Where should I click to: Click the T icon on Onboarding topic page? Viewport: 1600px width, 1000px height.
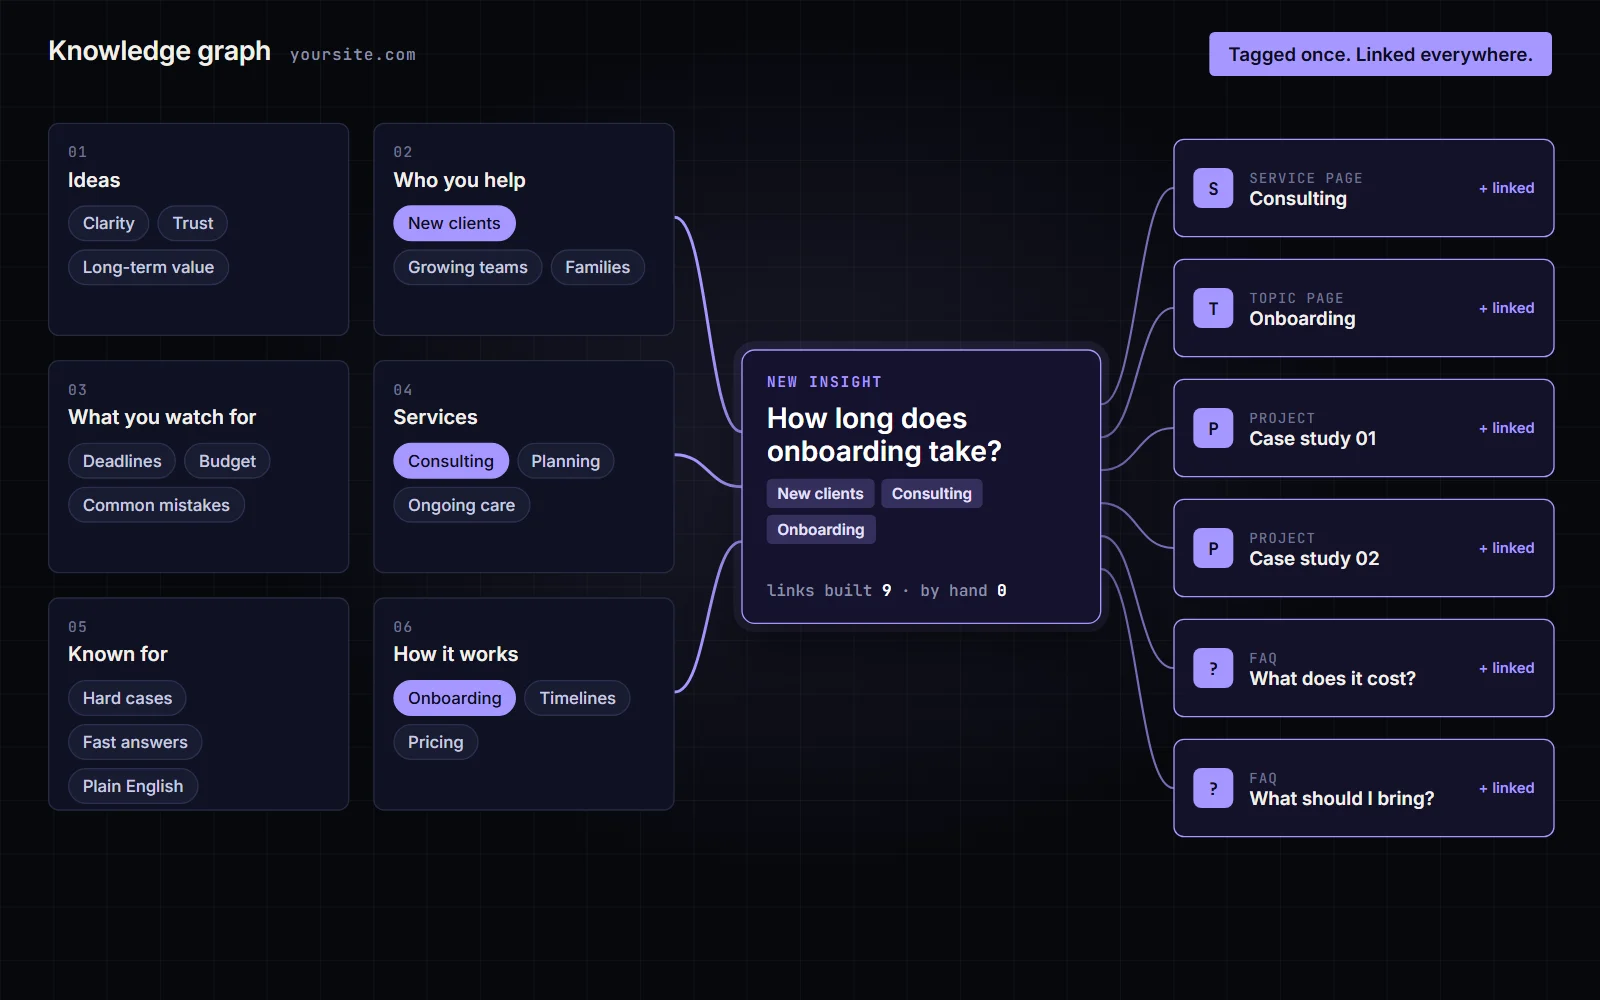click(x=1213, y=308)
